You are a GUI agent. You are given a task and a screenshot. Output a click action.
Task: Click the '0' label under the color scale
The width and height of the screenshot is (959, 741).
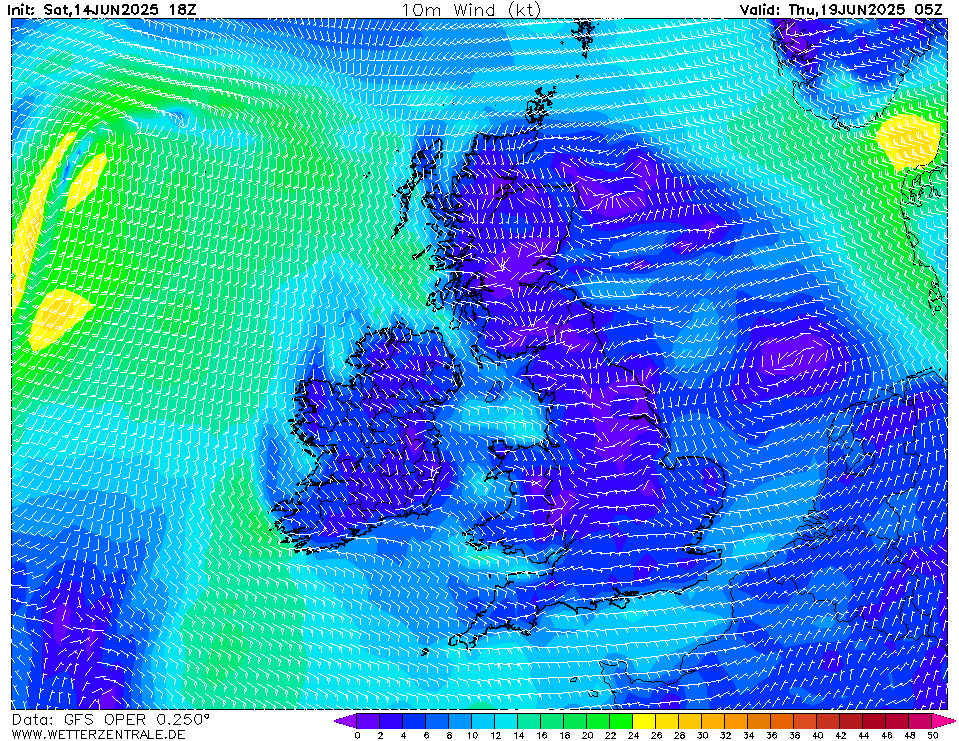(x=357, y=735)
